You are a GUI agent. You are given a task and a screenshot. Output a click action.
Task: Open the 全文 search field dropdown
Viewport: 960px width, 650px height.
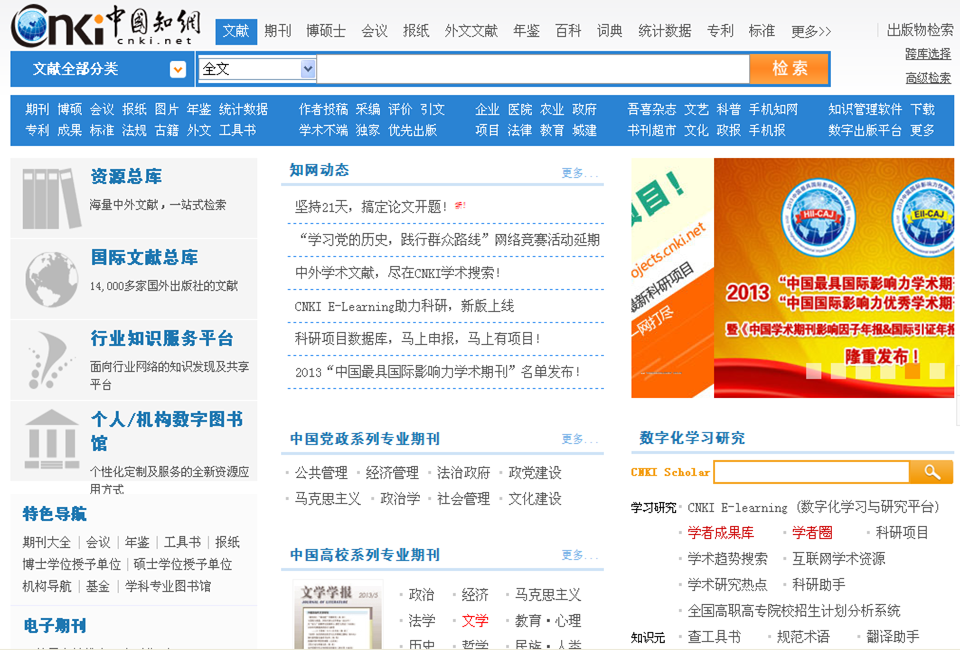click(x=308, y=69)
